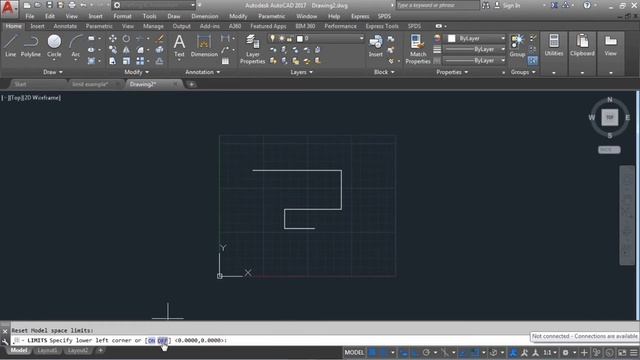
Task: Open Layer Properties manager
Action: point(252,49)
